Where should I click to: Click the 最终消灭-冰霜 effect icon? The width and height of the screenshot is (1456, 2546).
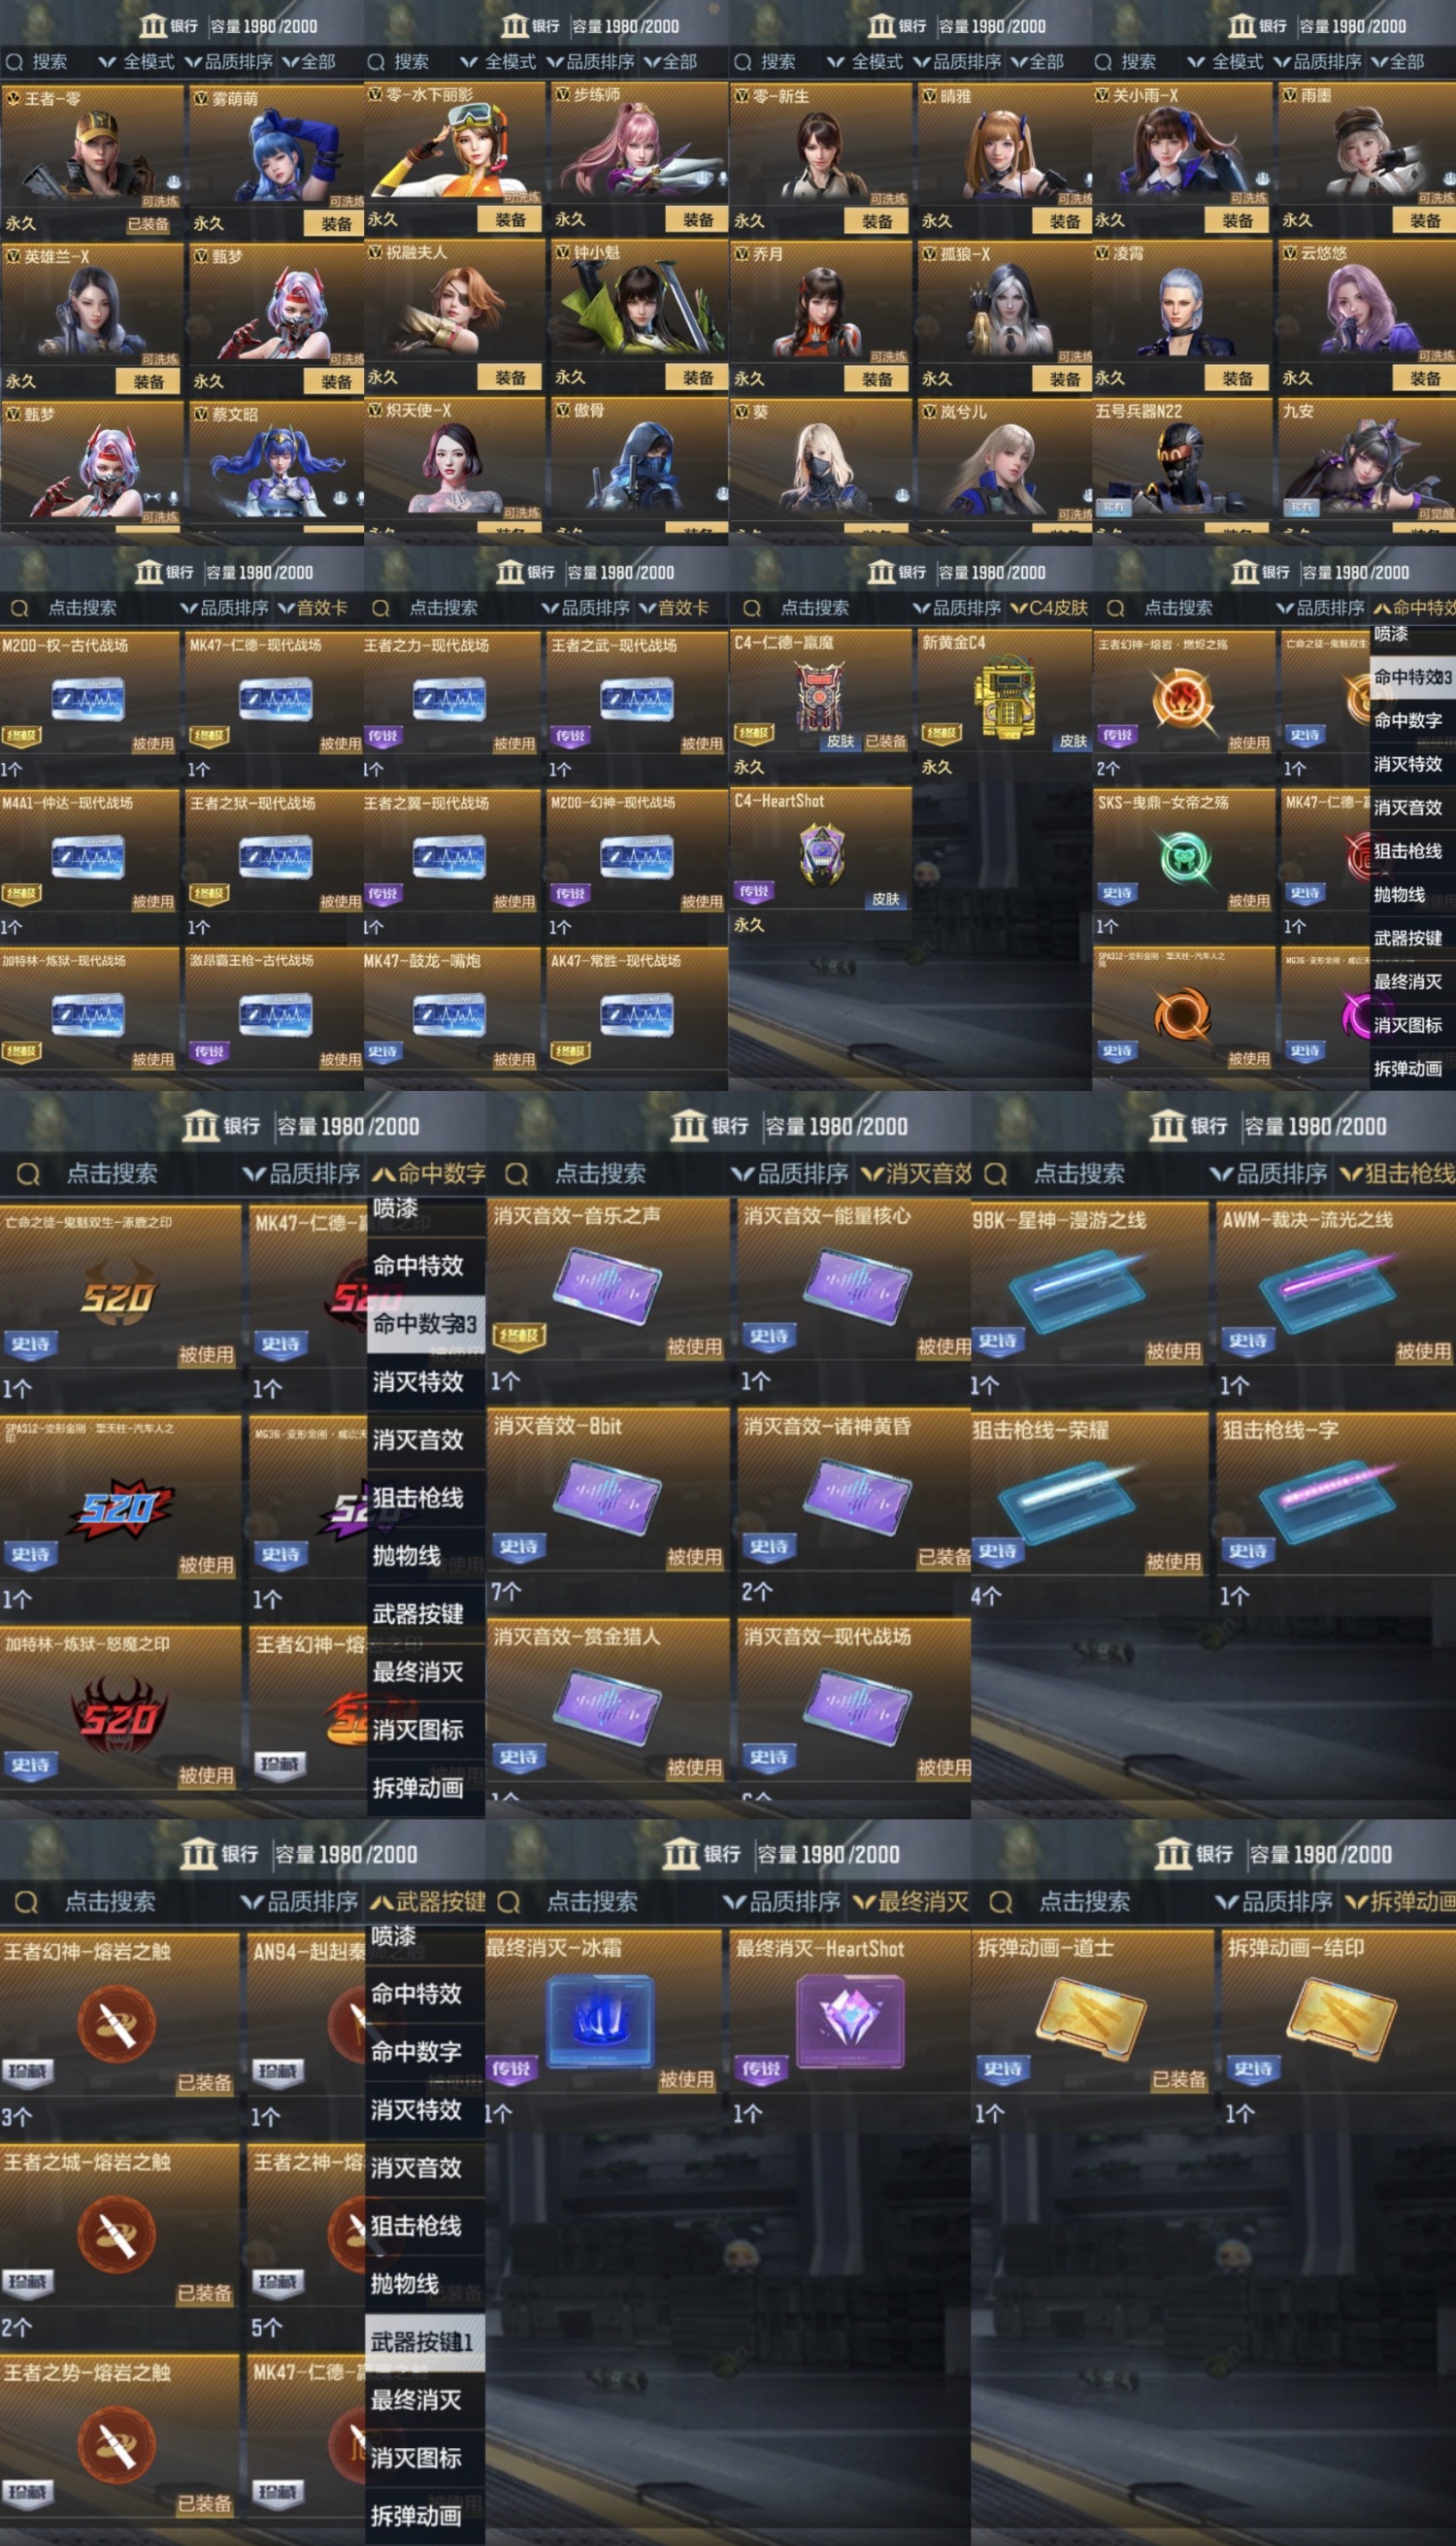[x=600, y=2020]
